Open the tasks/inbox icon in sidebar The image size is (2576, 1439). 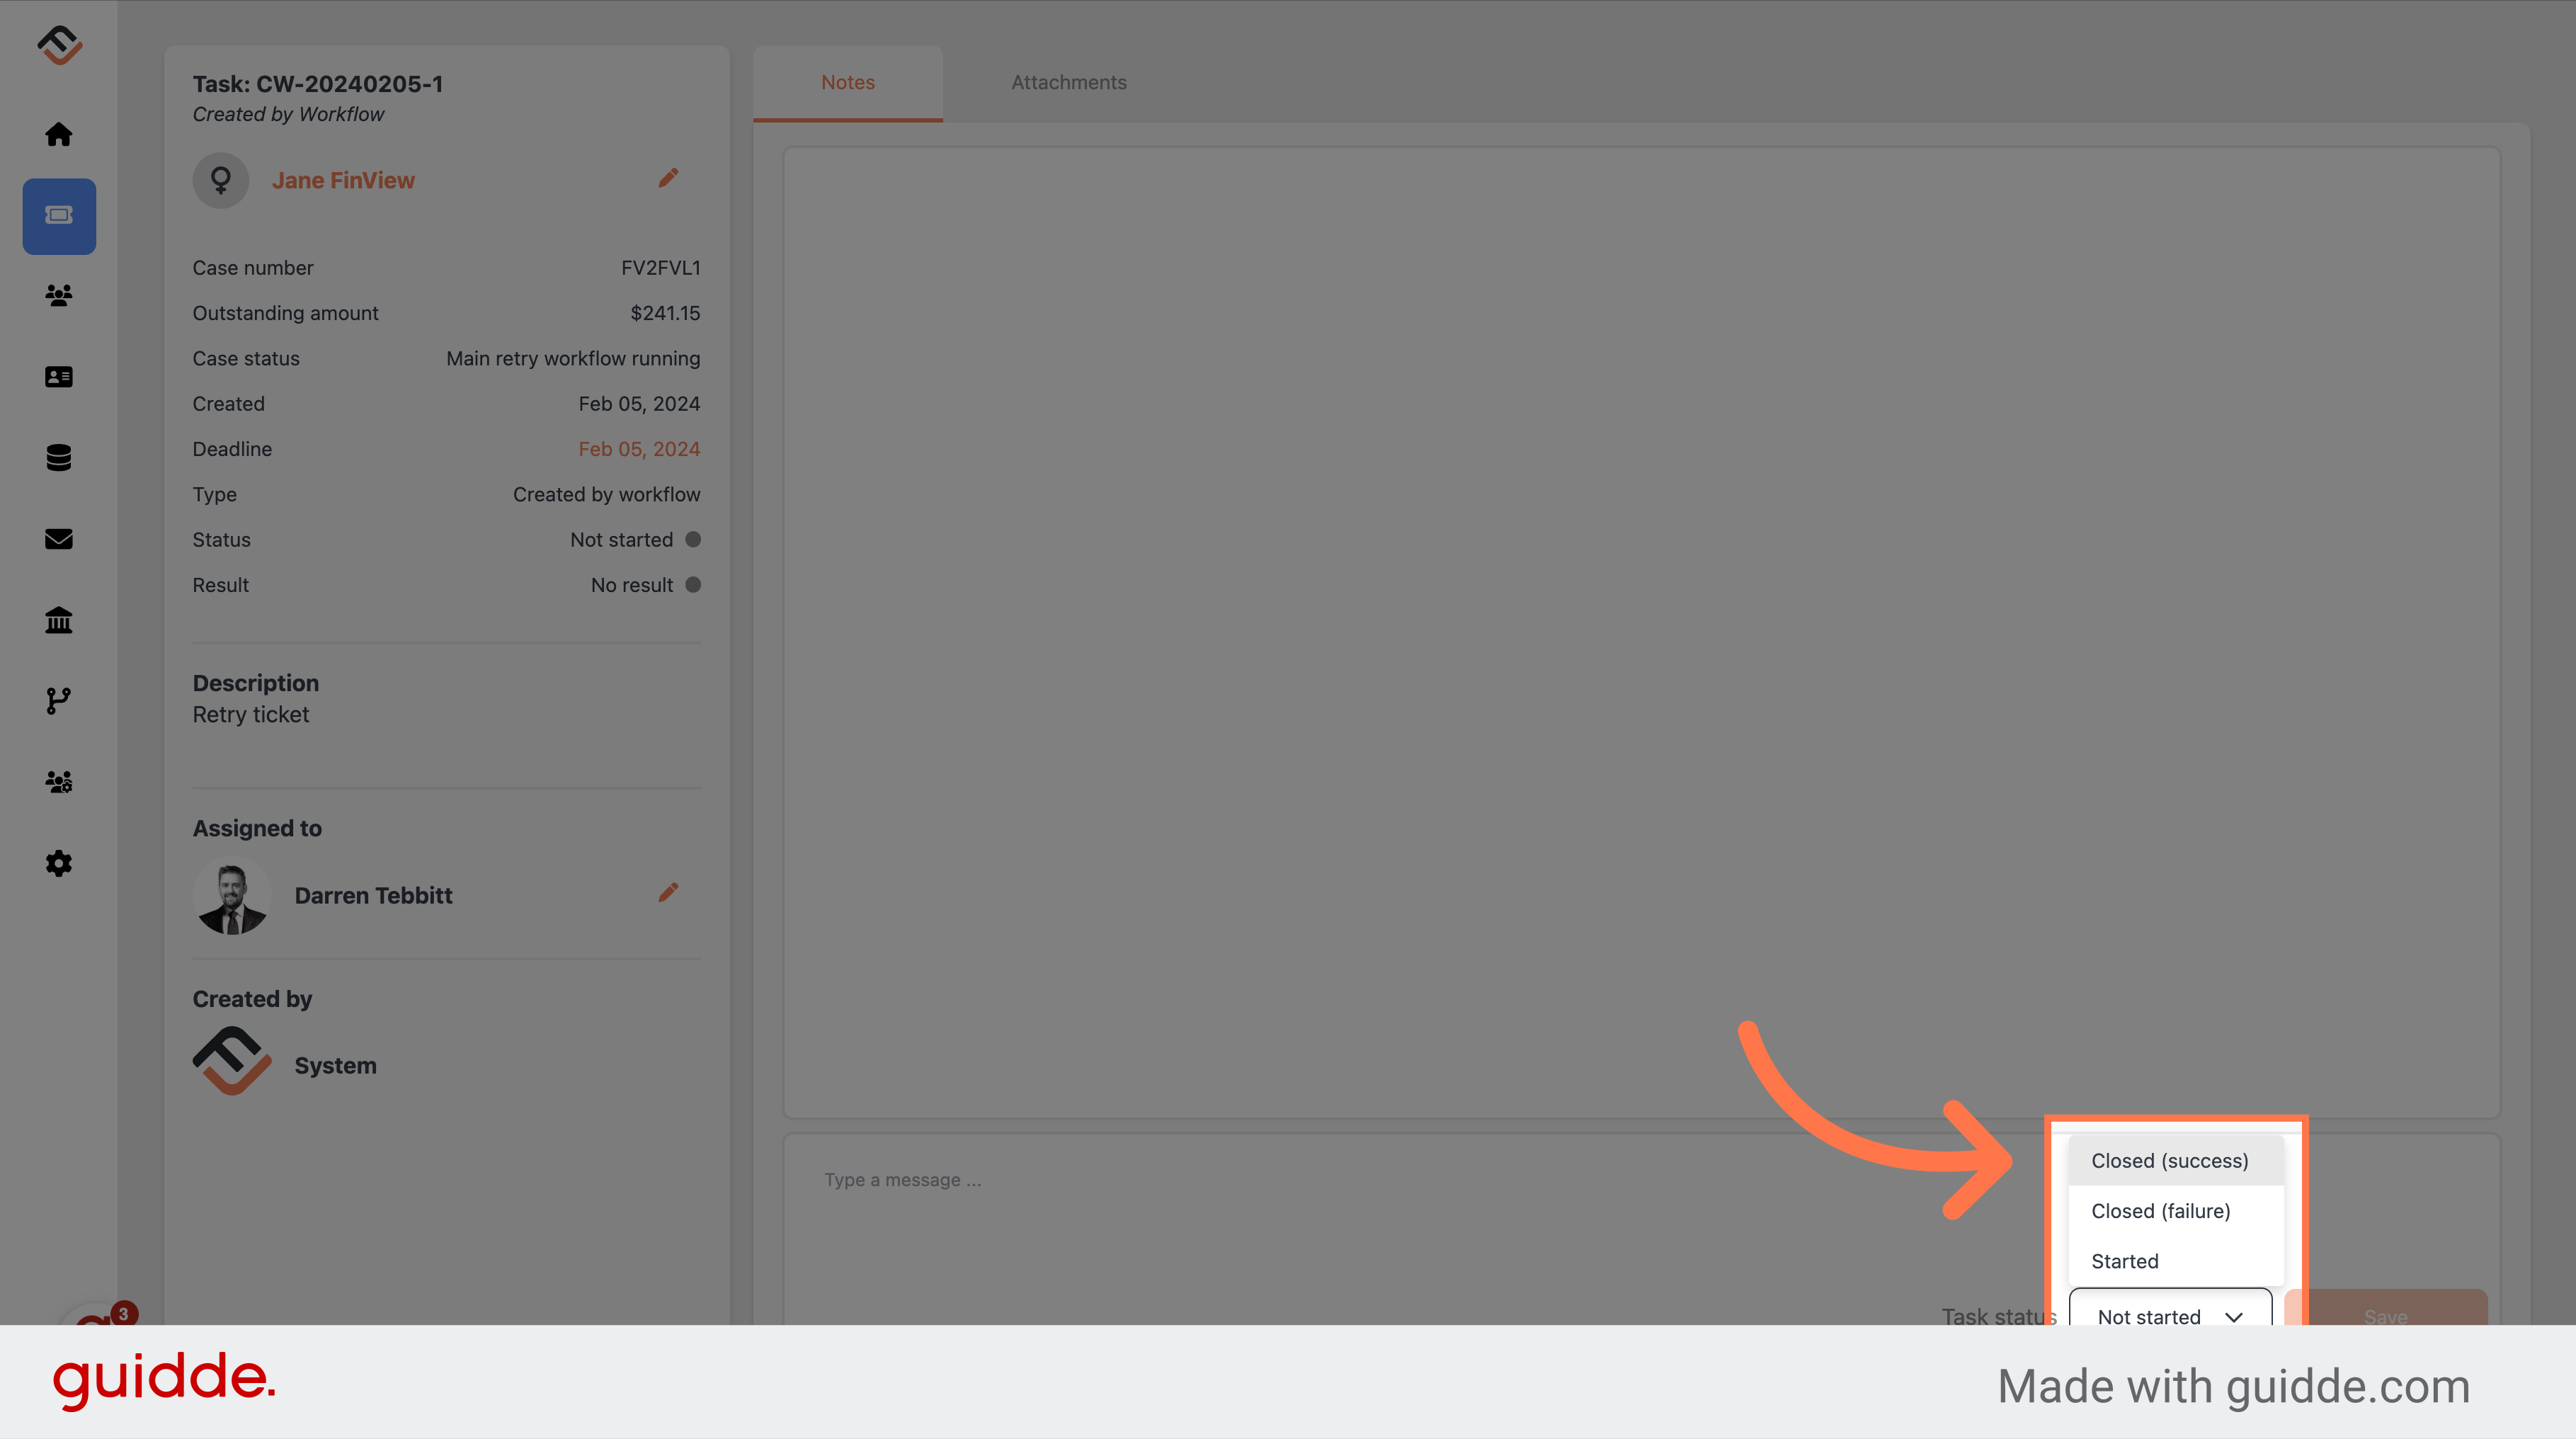click(60, 216)
